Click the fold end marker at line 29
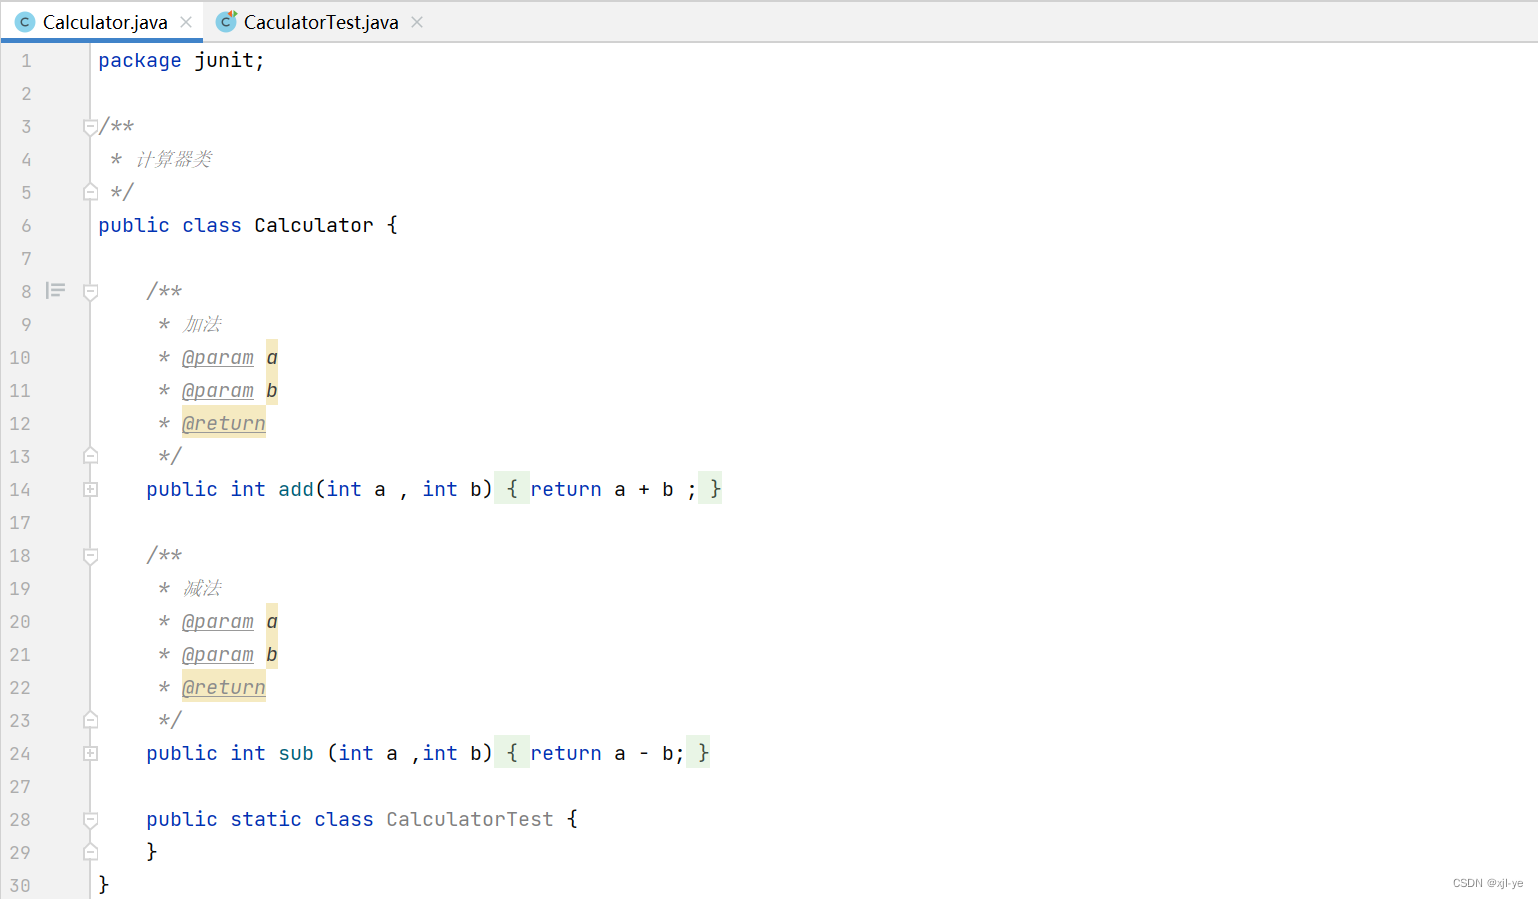1538x899 pixels. pyautogui.click(x=90, y=852)
